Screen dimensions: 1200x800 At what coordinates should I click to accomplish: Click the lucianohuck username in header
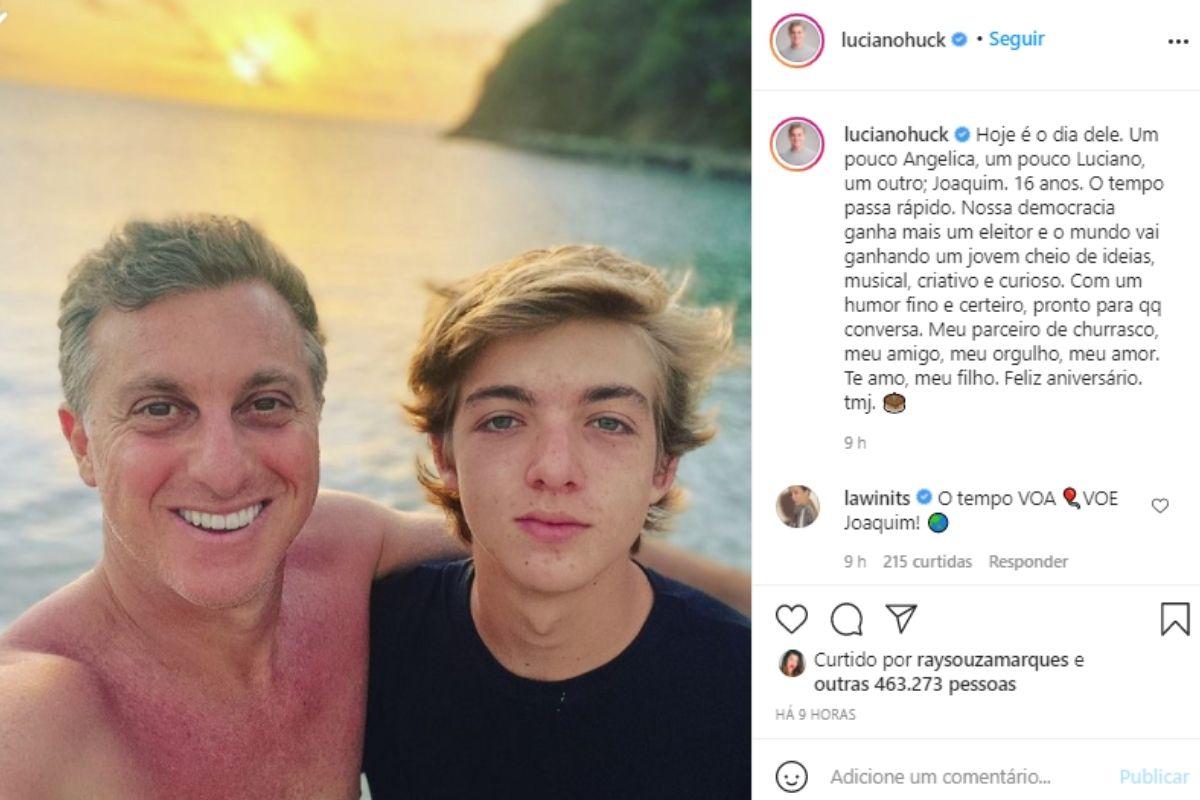(894, 40)
